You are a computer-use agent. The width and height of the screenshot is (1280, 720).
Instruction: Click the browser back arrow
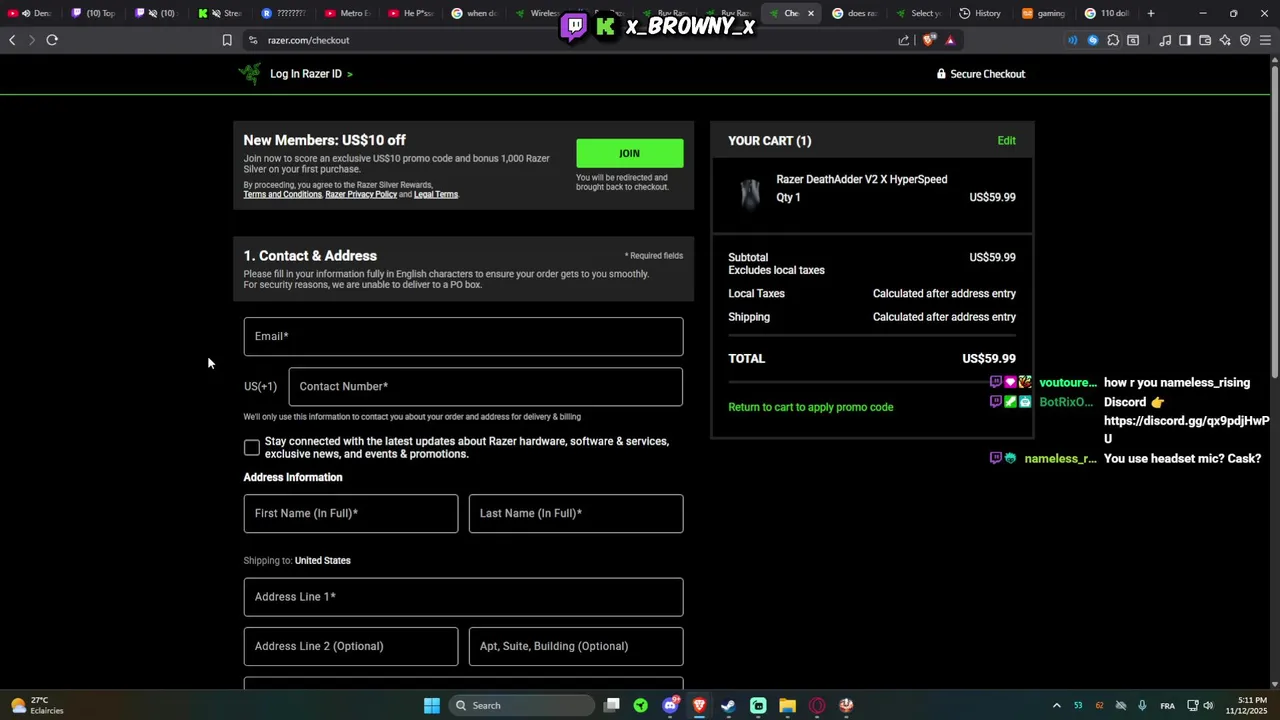12,40
